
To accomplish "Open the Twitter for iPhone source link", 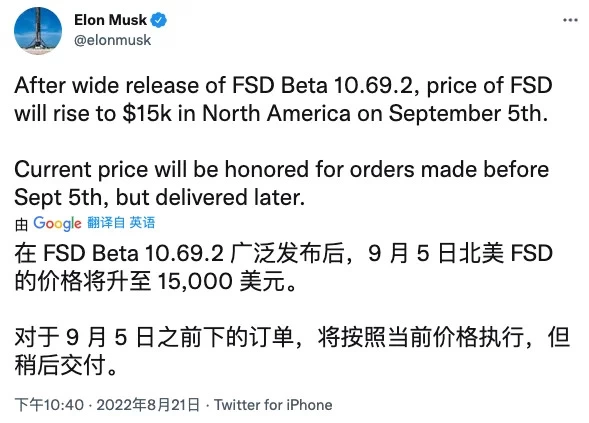I will 273,405.
